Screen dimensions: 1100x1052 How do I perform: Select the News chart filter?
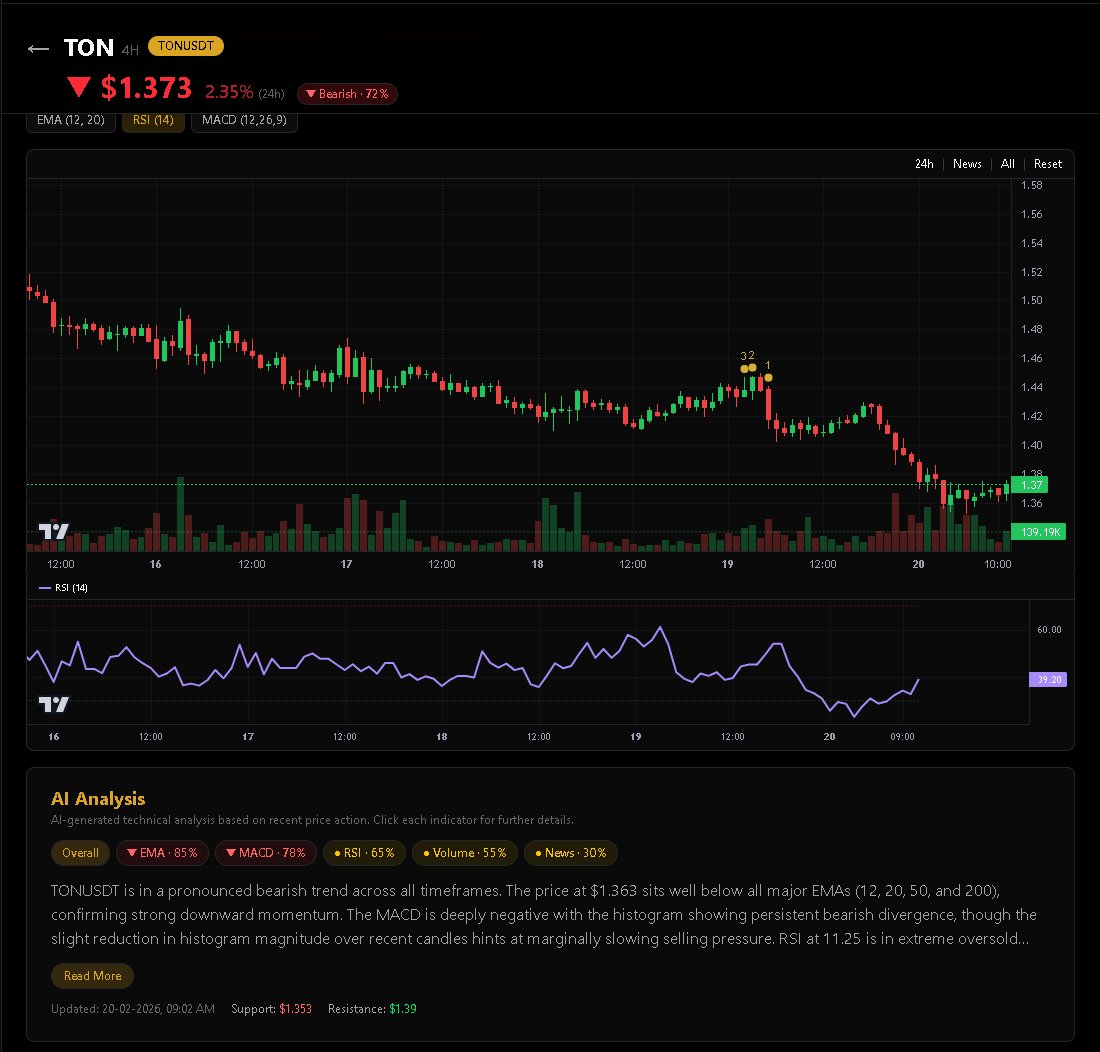point(967,163)
